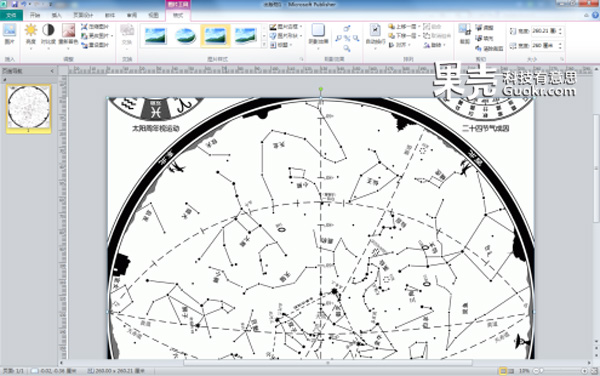Image resolution: width=600 pixels, height=376 pixels.
Task: Open the Rotate dropdown
Action: pyautogui.click(x=435, y=45)
